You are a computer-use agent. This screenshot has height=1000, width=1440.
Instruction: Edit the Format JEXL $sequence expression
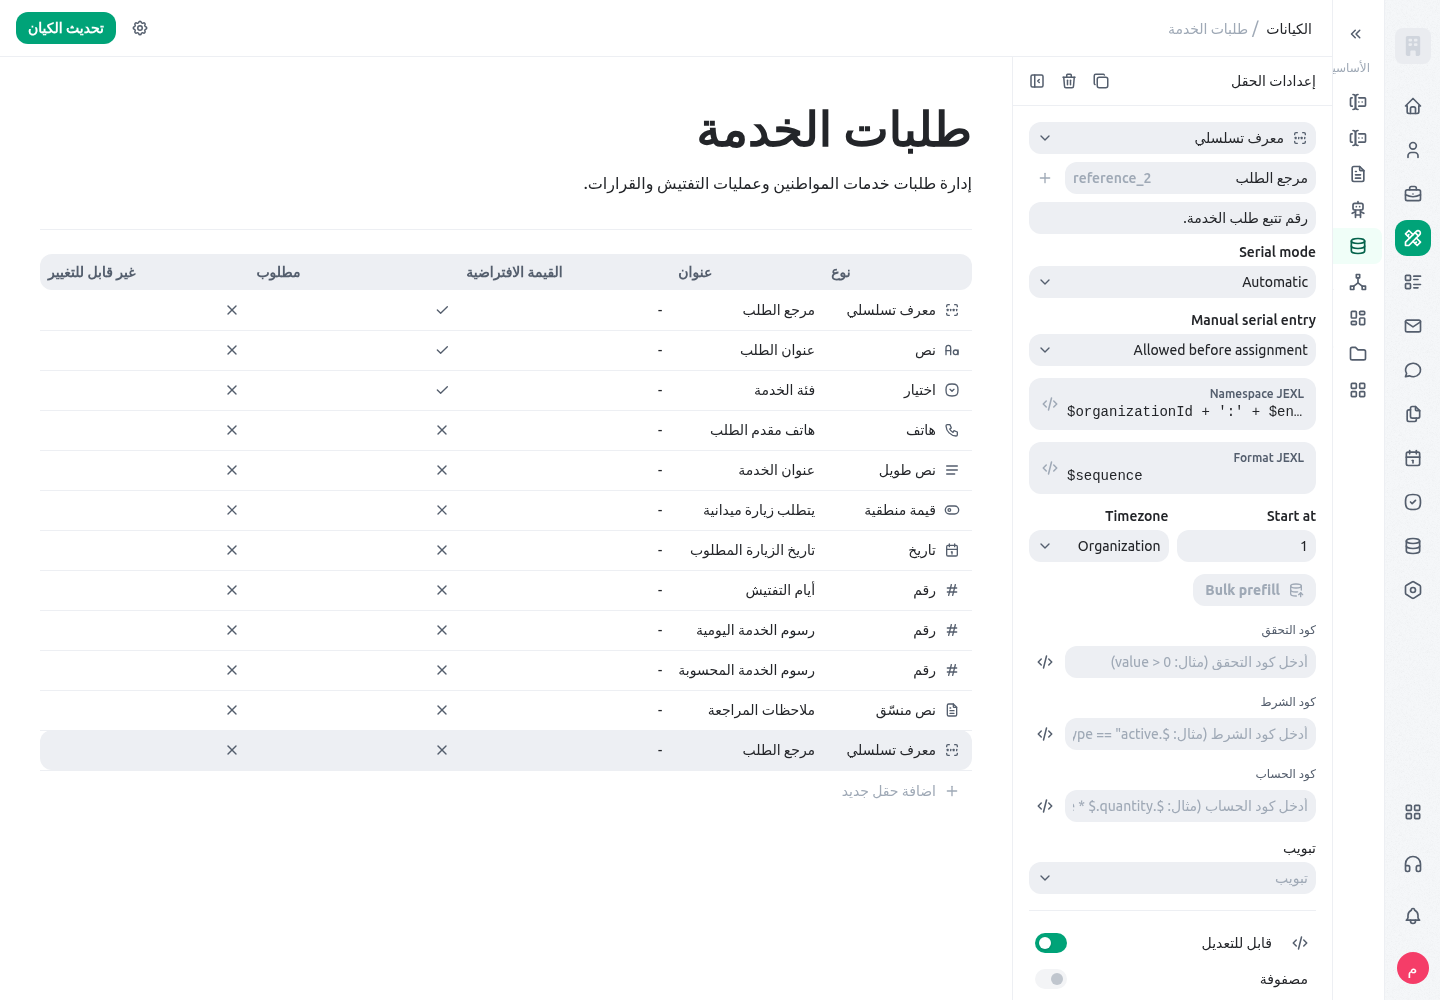[x=1172, y=468]
